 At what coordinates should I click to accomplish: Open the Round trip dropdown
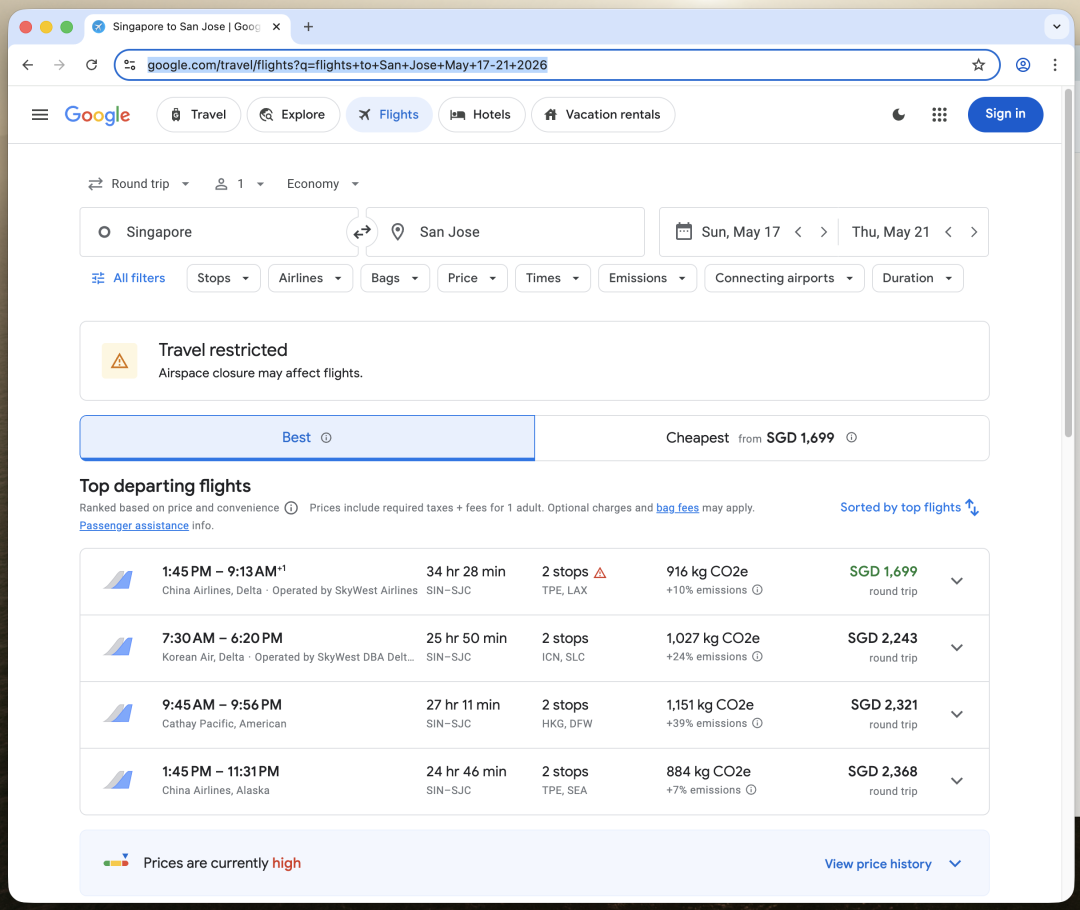pyautogui.click(x=138, y=184)
